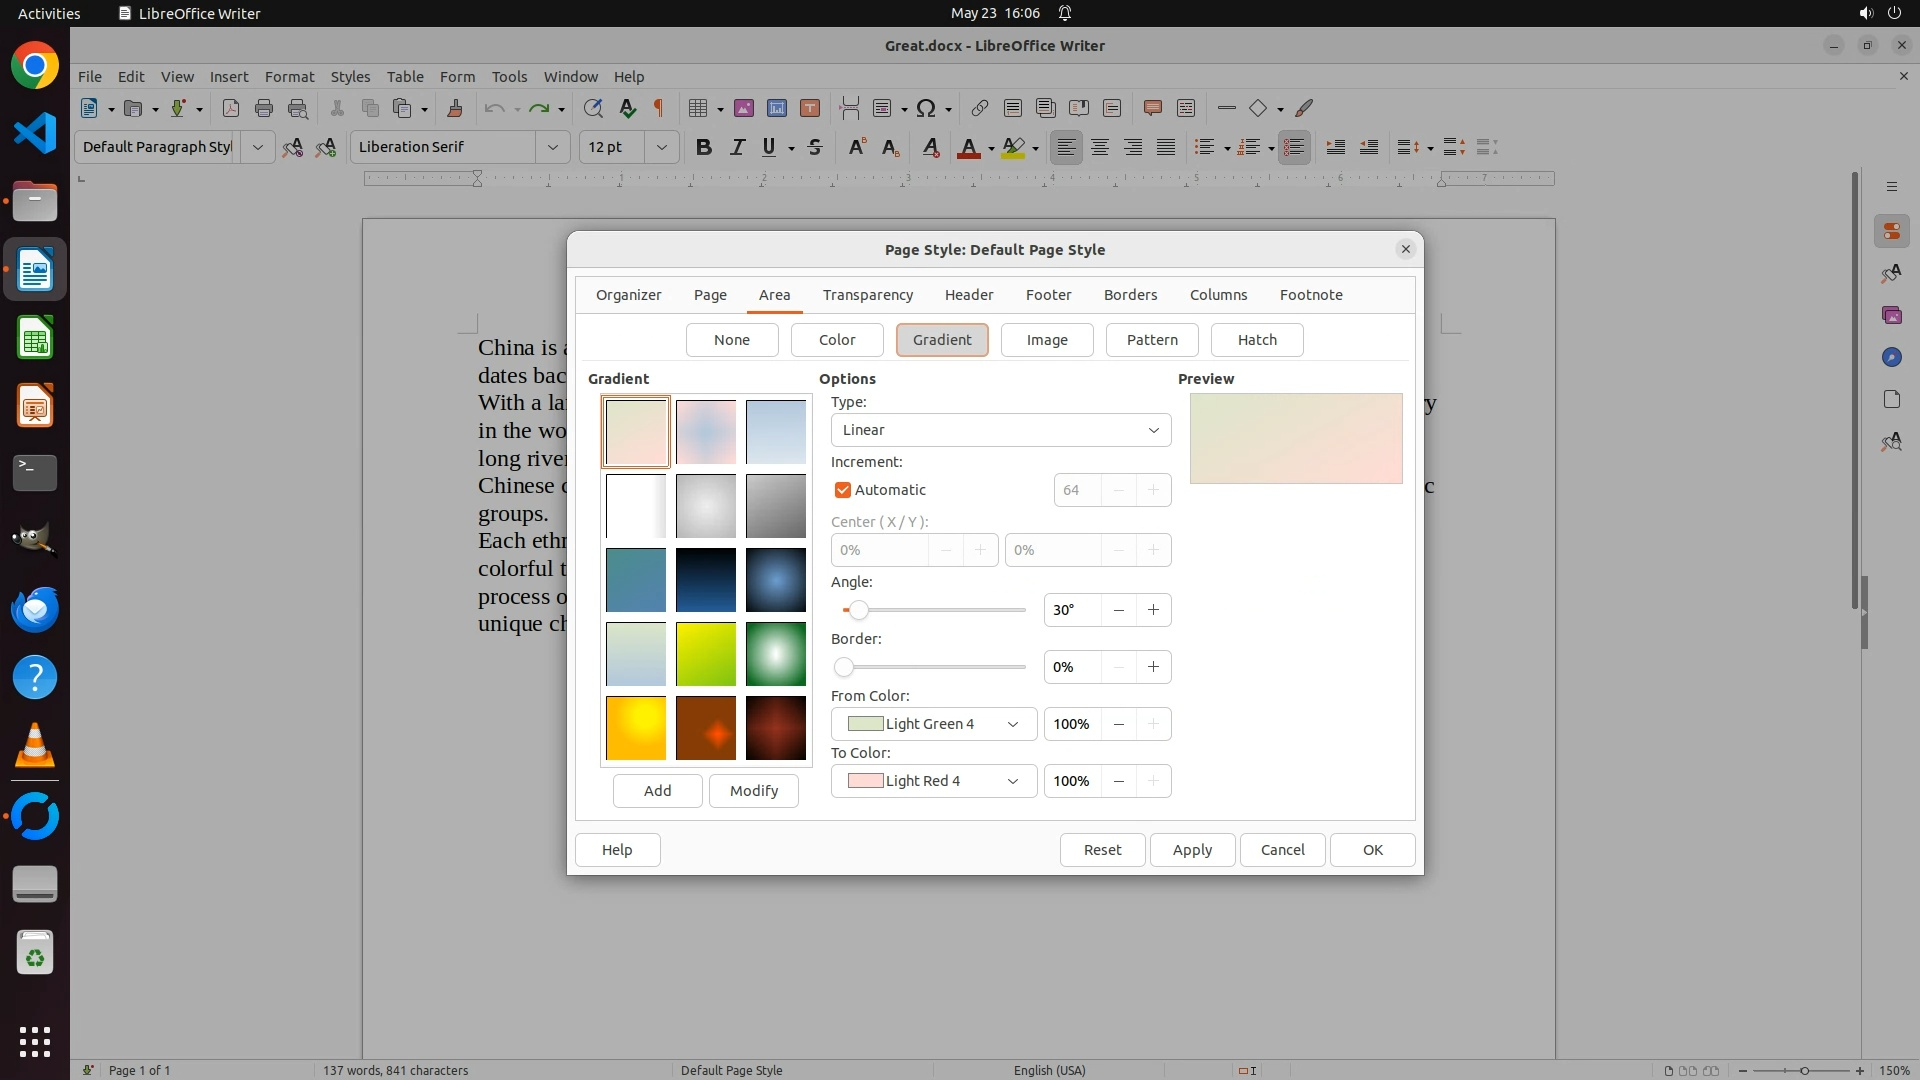Click the Export as PDF icon
The height and width of the screenshot is (1080, 1920).
[x=231, y=108]
